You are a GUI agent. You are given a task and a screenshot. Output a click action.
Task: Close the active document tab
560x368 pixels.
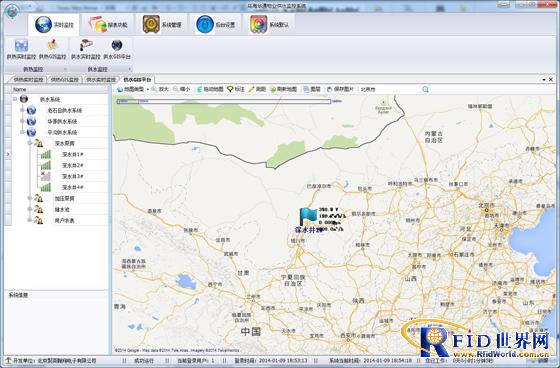pos(551,80)
